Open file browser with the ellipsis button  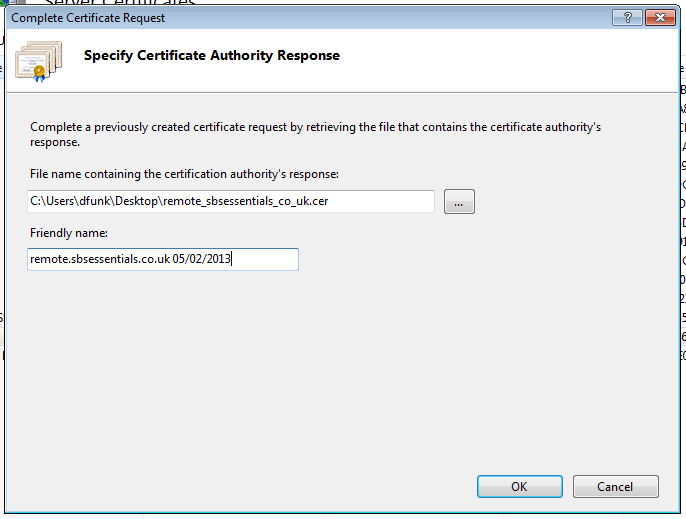tap(459, 202)
